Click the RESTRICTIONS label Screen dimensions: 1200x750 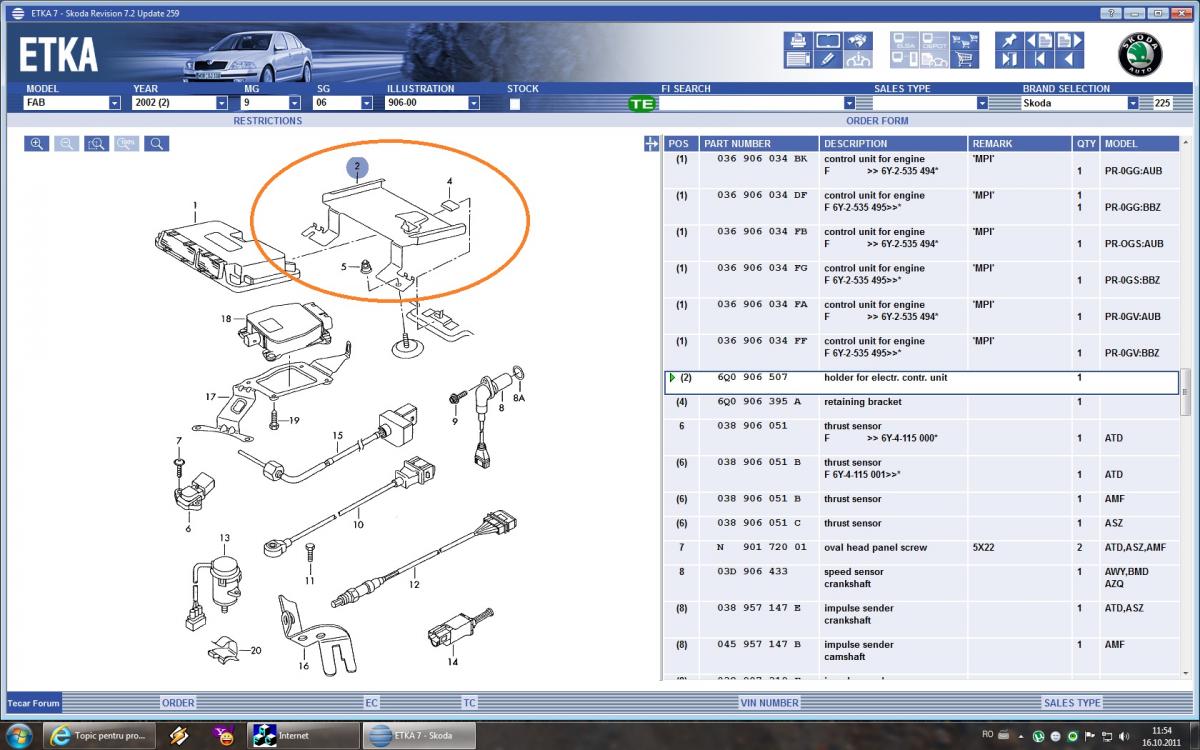(267, 121)
